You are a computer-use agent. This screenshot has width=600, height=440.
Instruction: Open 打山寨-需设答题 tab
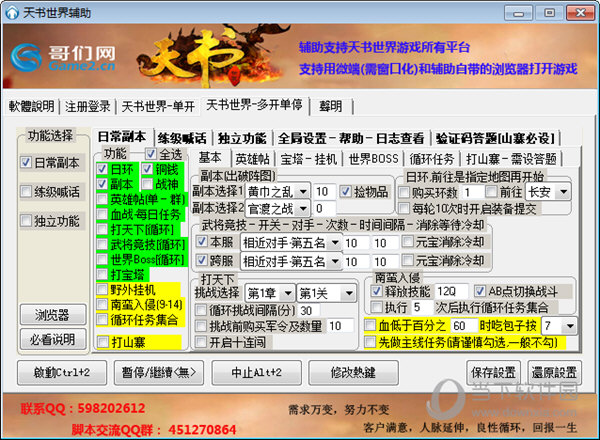click(511, 159)
